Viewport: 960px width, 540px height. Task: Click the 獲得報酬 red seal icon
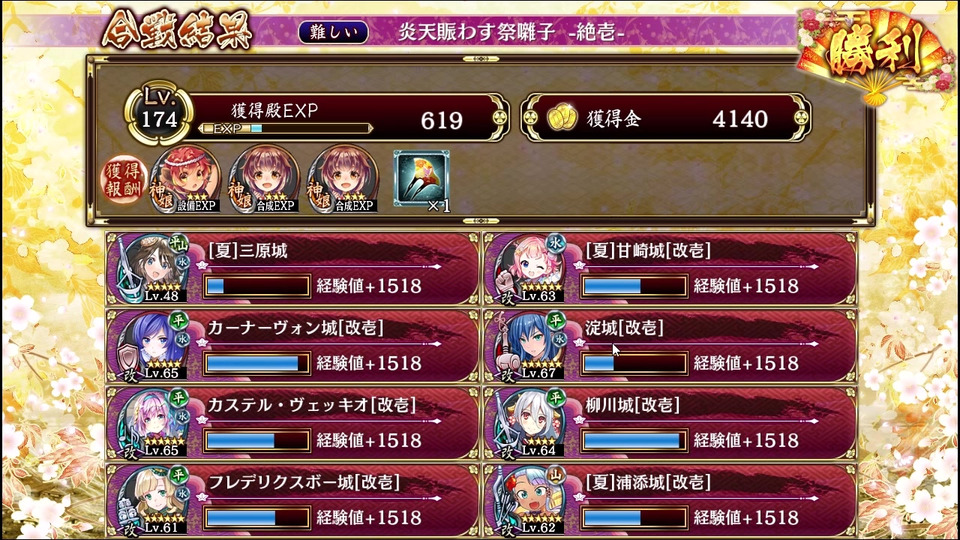(x=122, y=180)
